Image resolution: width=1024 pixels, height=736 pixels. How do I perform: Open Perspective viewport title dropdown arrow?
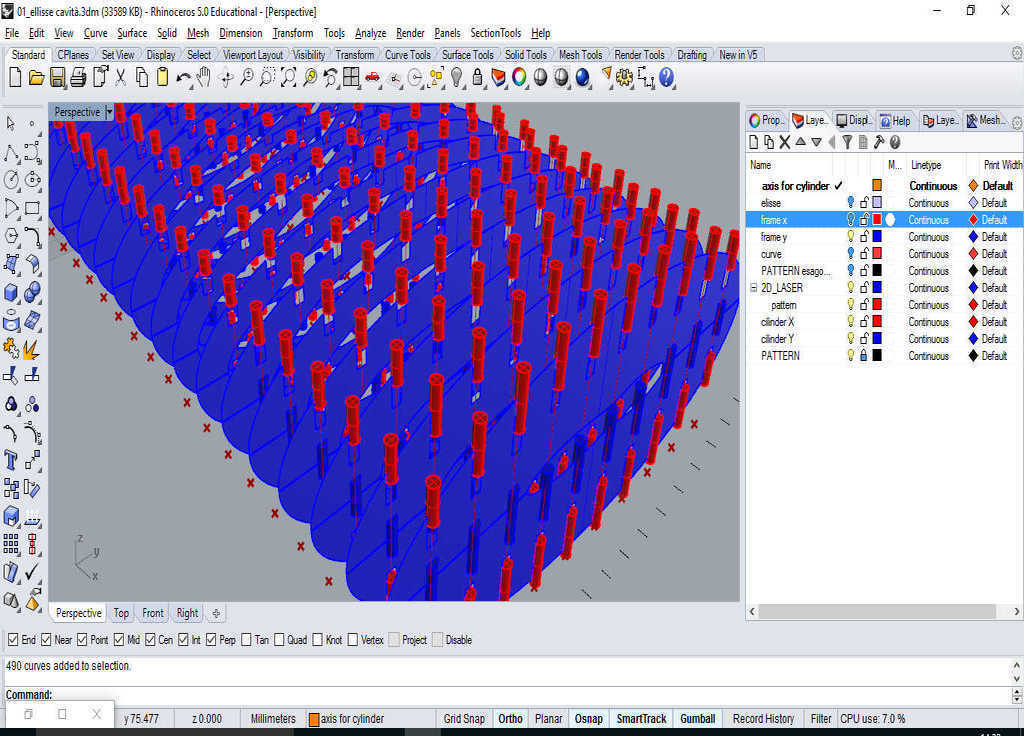pyautogui.click(x=109, y=112)
